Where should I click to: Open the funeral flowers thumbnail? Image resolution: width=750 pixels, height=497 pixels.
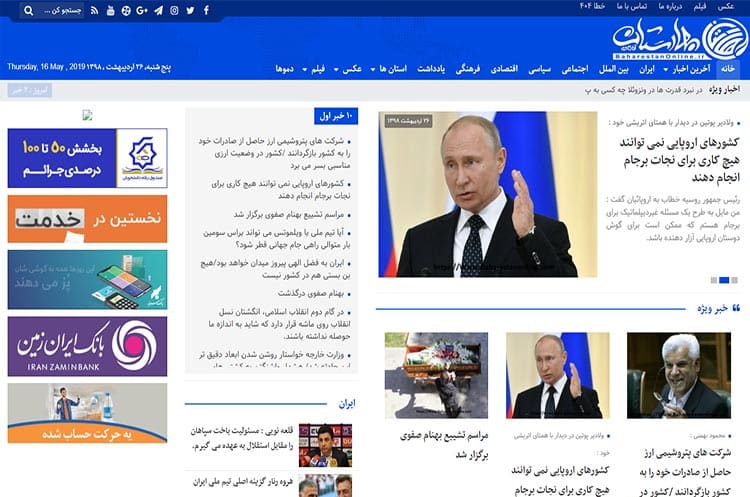(x=436, y=376)
